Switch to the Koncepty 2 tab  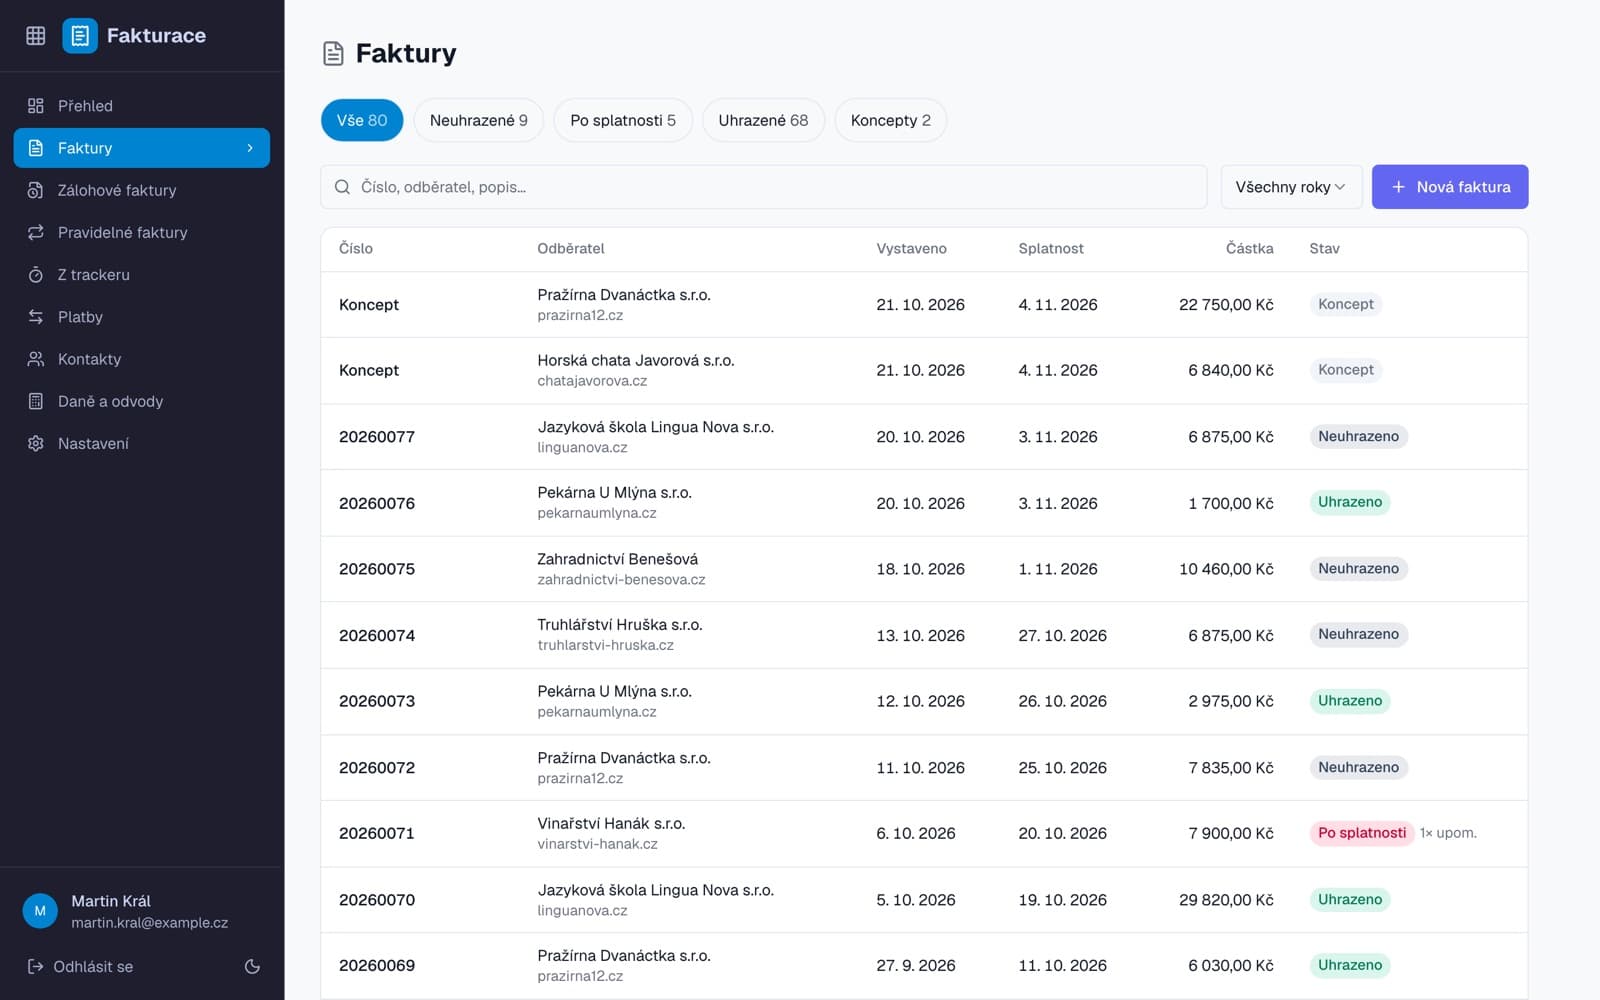click(891, 120)
